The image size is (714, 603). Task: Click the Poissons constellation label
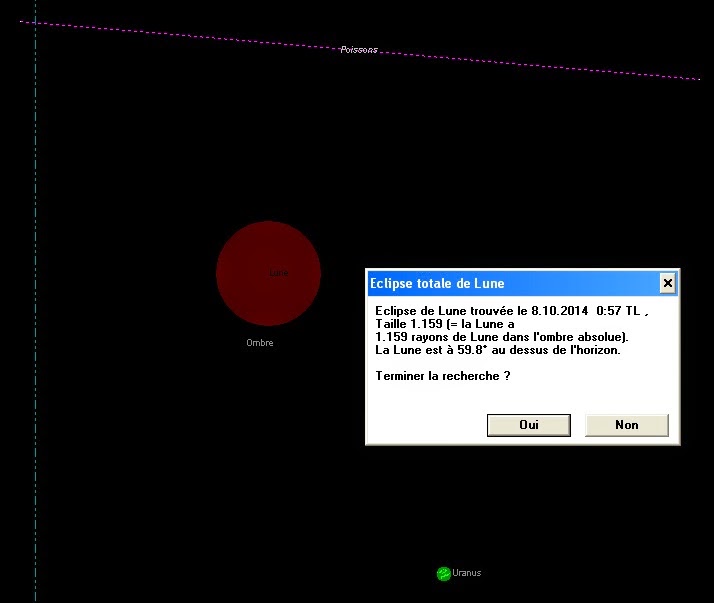pos(359,50)
